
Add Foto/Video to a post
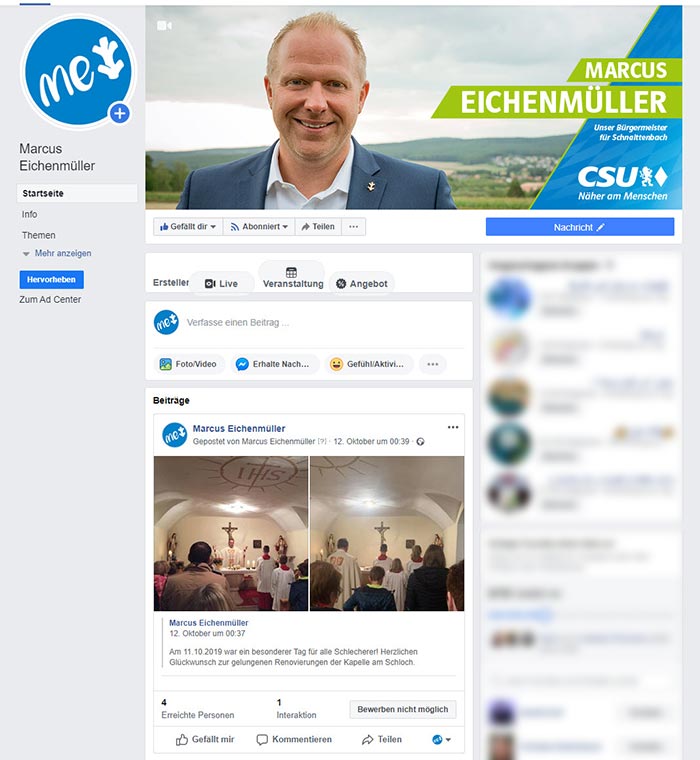(189, 364)
